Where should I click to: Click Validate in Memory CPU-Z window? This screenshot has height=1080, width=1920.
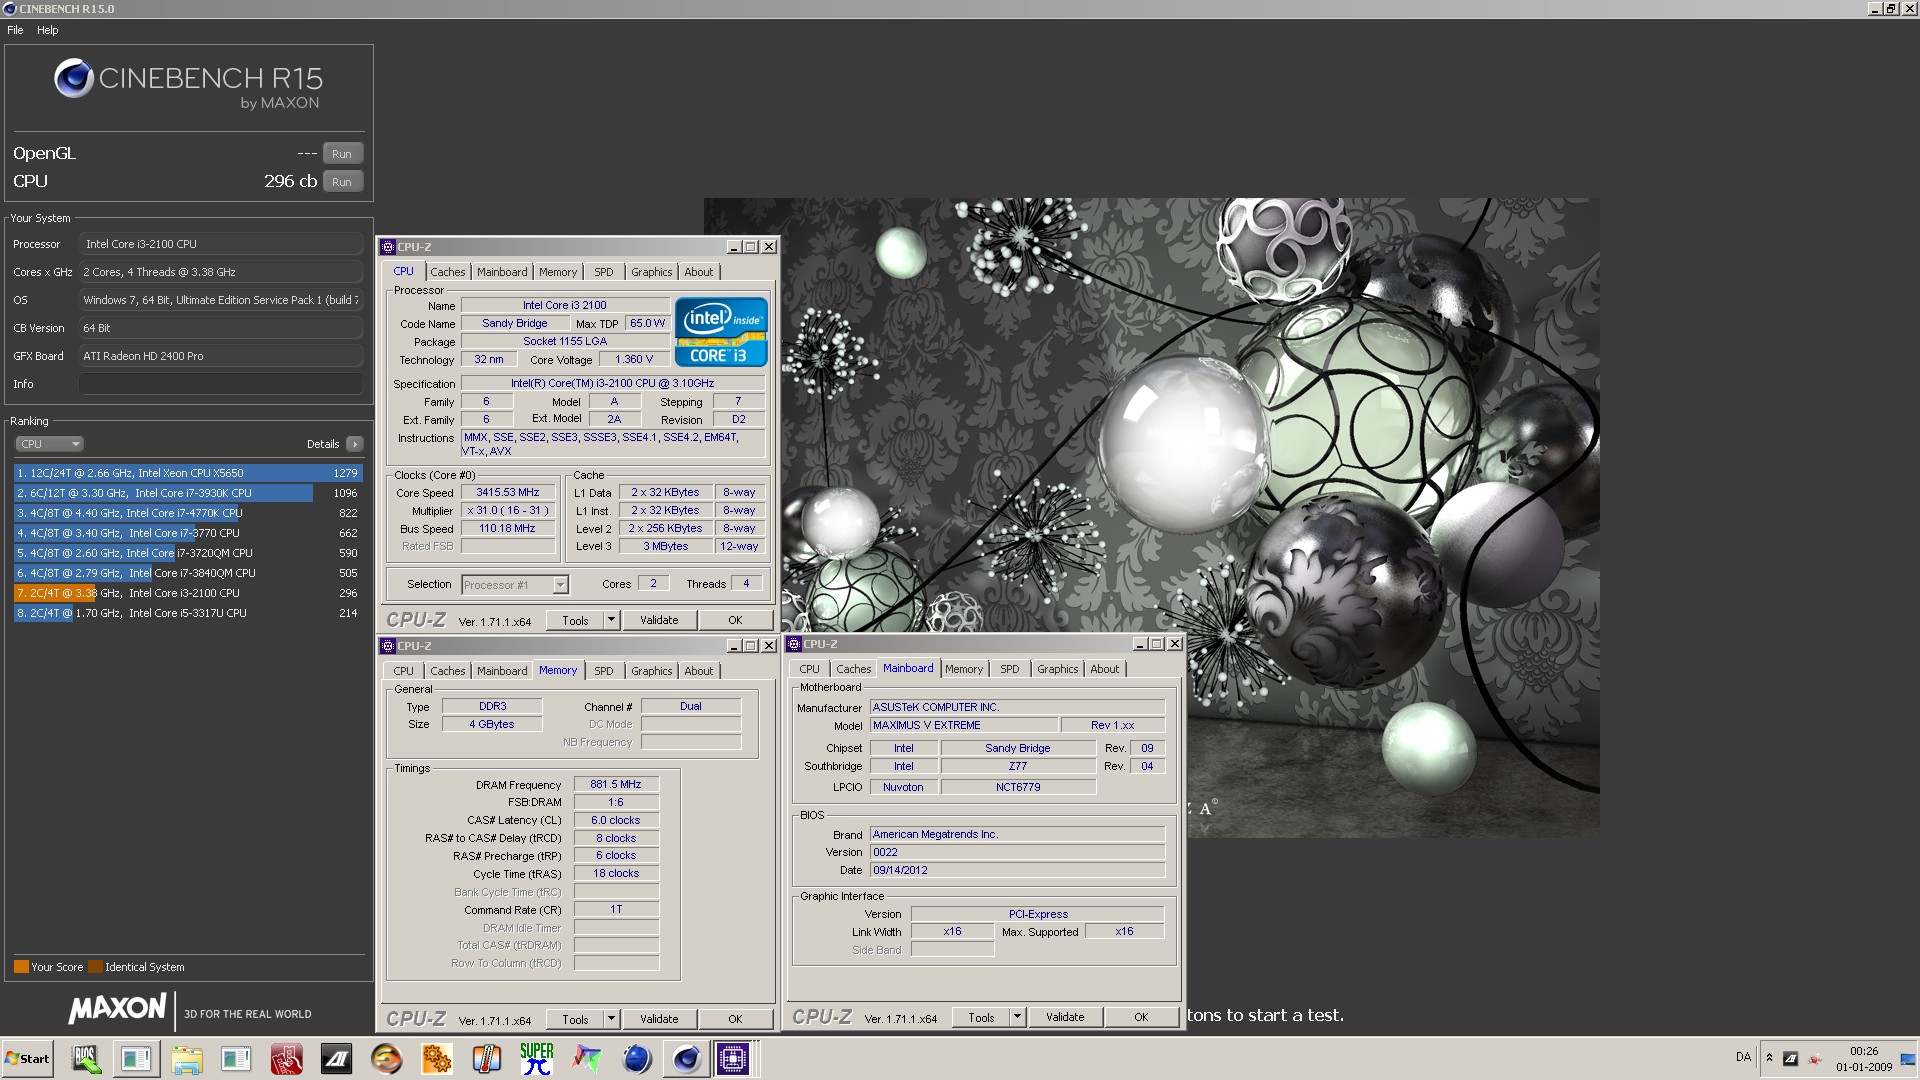659,1019
